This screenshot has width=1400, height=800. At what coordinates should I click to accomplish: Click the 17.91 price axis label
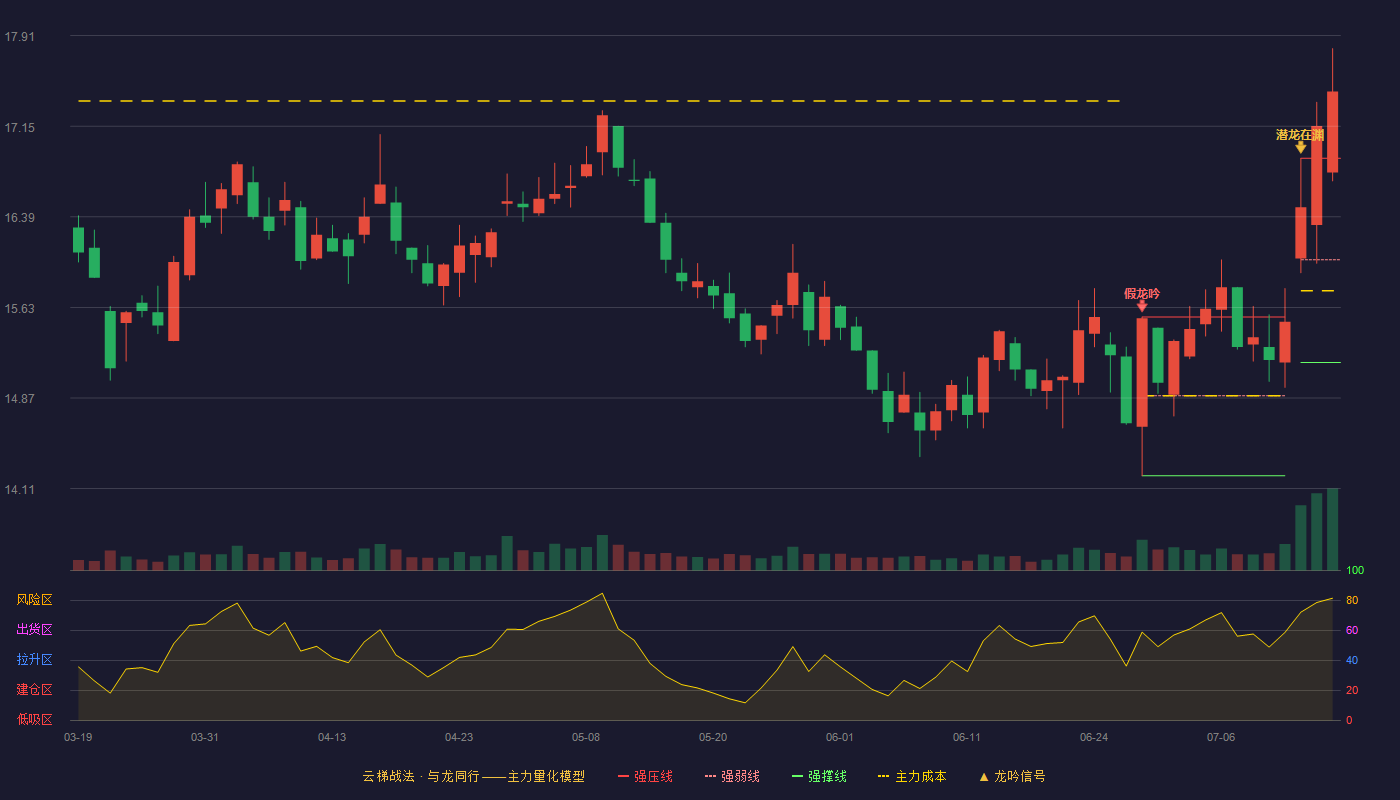point(19,37)
